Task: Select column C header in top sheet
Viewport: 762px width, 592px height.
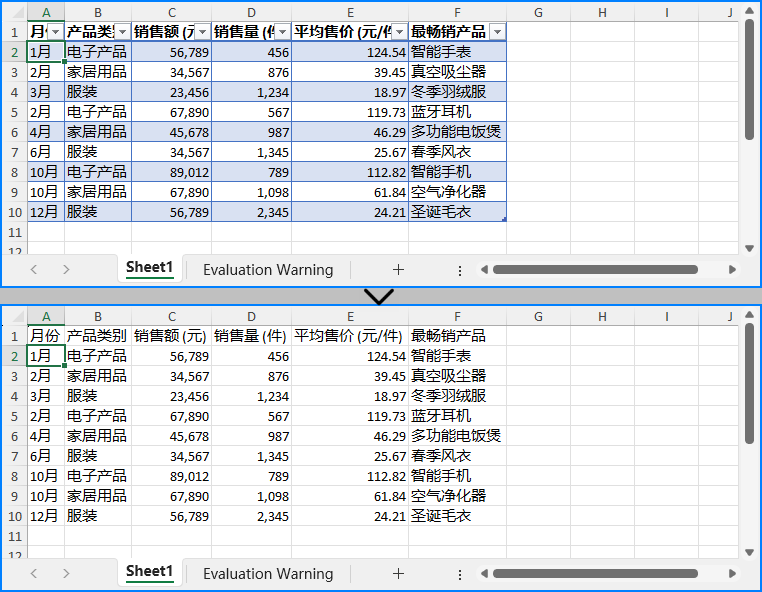Action: tap(172, 13)
